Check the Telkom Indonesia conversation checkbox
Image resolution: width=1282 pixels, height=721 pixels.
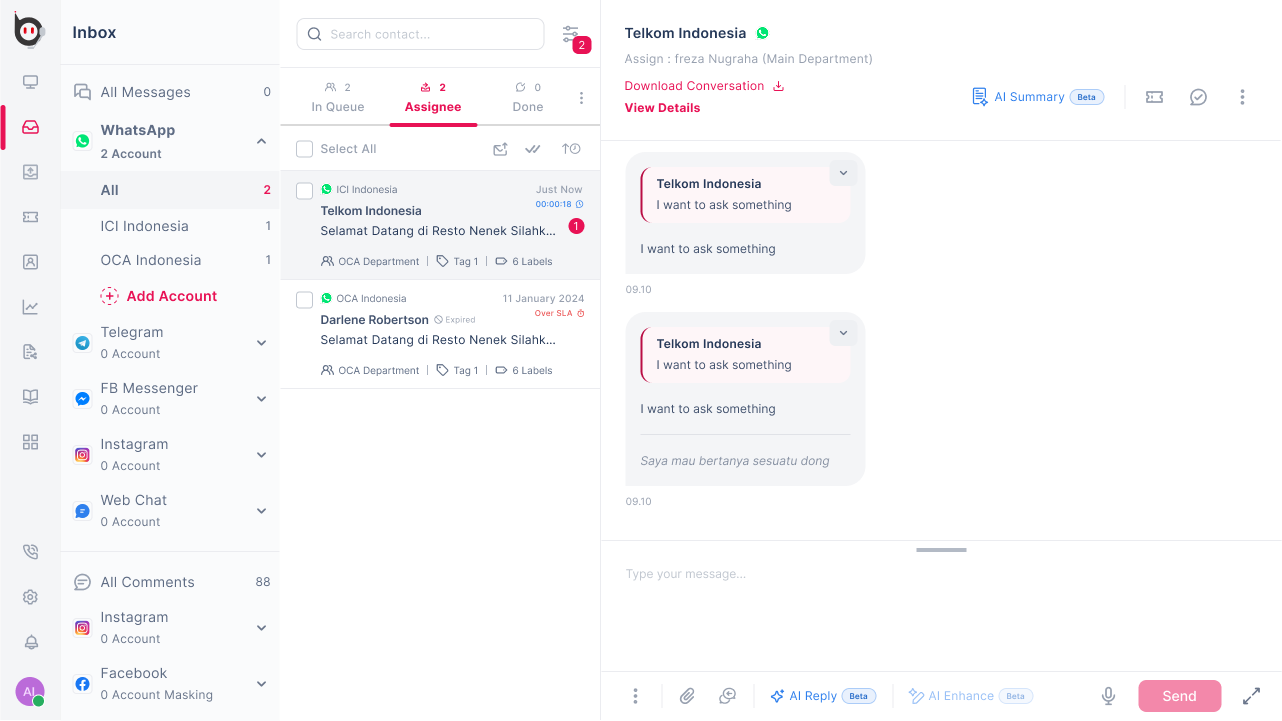tap(305, 190)
